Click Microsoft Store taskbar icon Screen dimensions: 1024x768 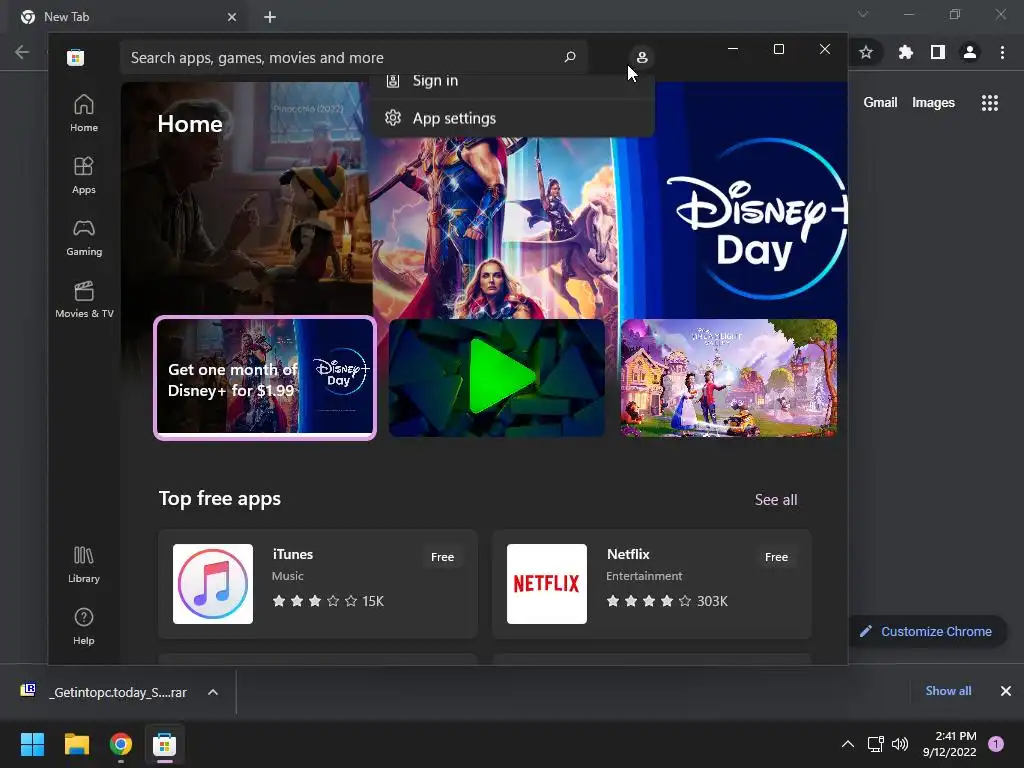tap(165, 744)
